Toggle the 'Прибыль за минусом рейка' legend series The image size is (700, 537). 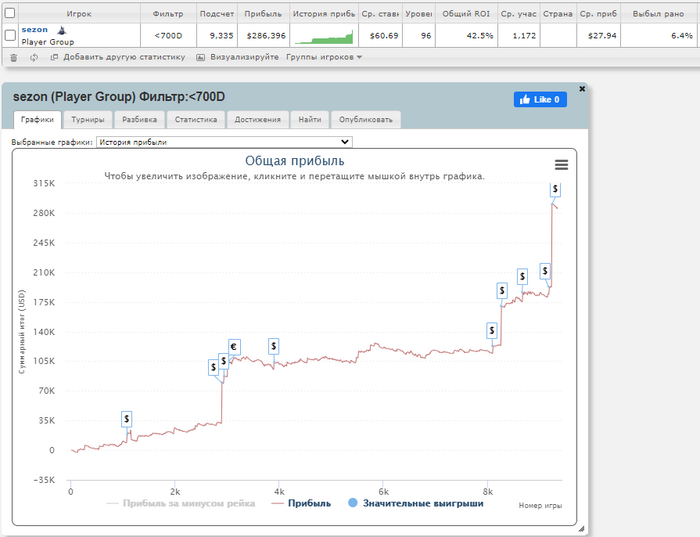pos(181,504)
